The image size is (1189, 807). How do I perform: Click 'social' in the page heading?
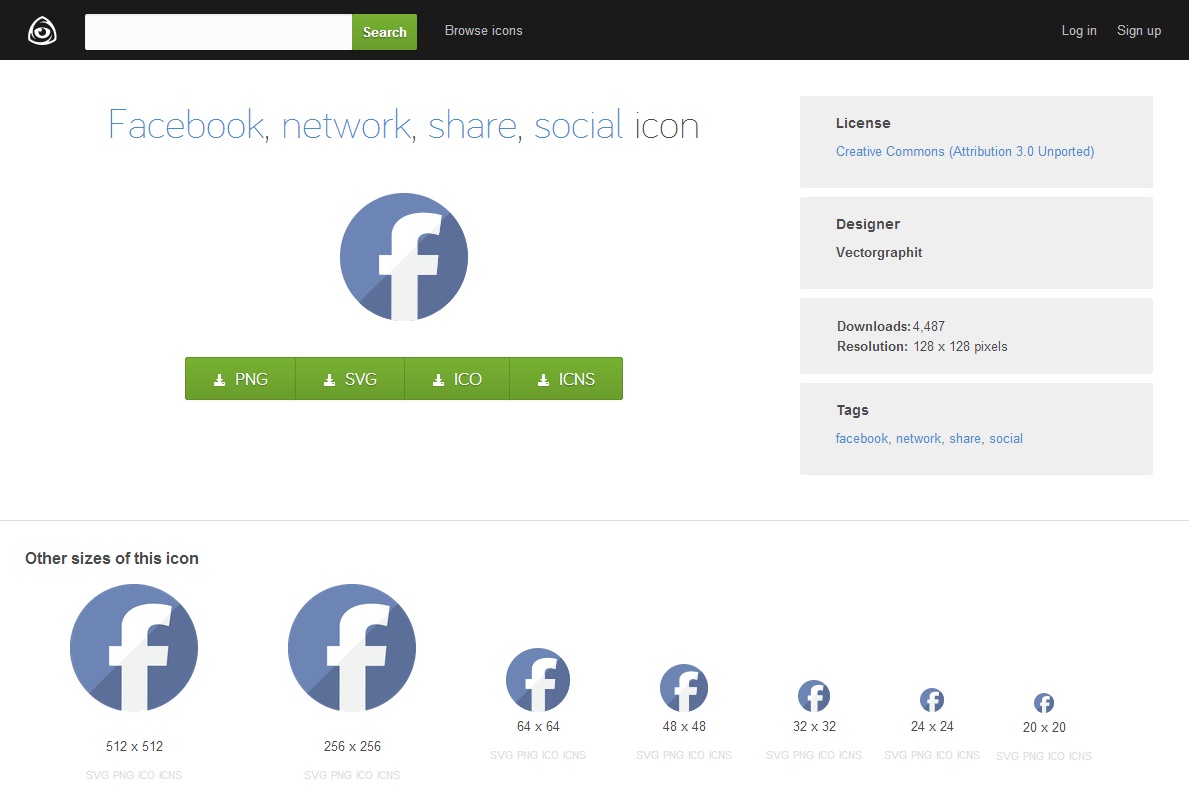[579, 125]
